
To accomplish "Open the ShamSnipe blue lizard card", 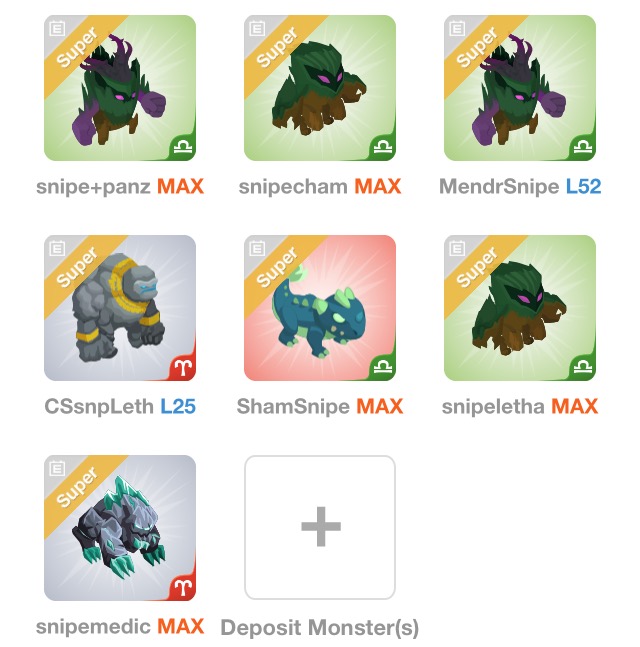I will (320, 308).
